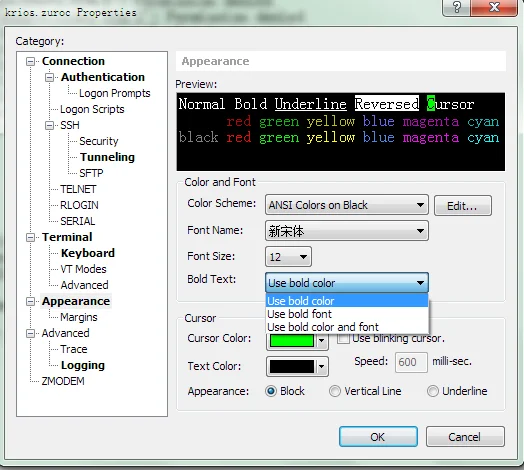This screenshot has width=524, height=470.
Task: Select ZMODEM in the category tree
Action: click(x=63, y=381)
